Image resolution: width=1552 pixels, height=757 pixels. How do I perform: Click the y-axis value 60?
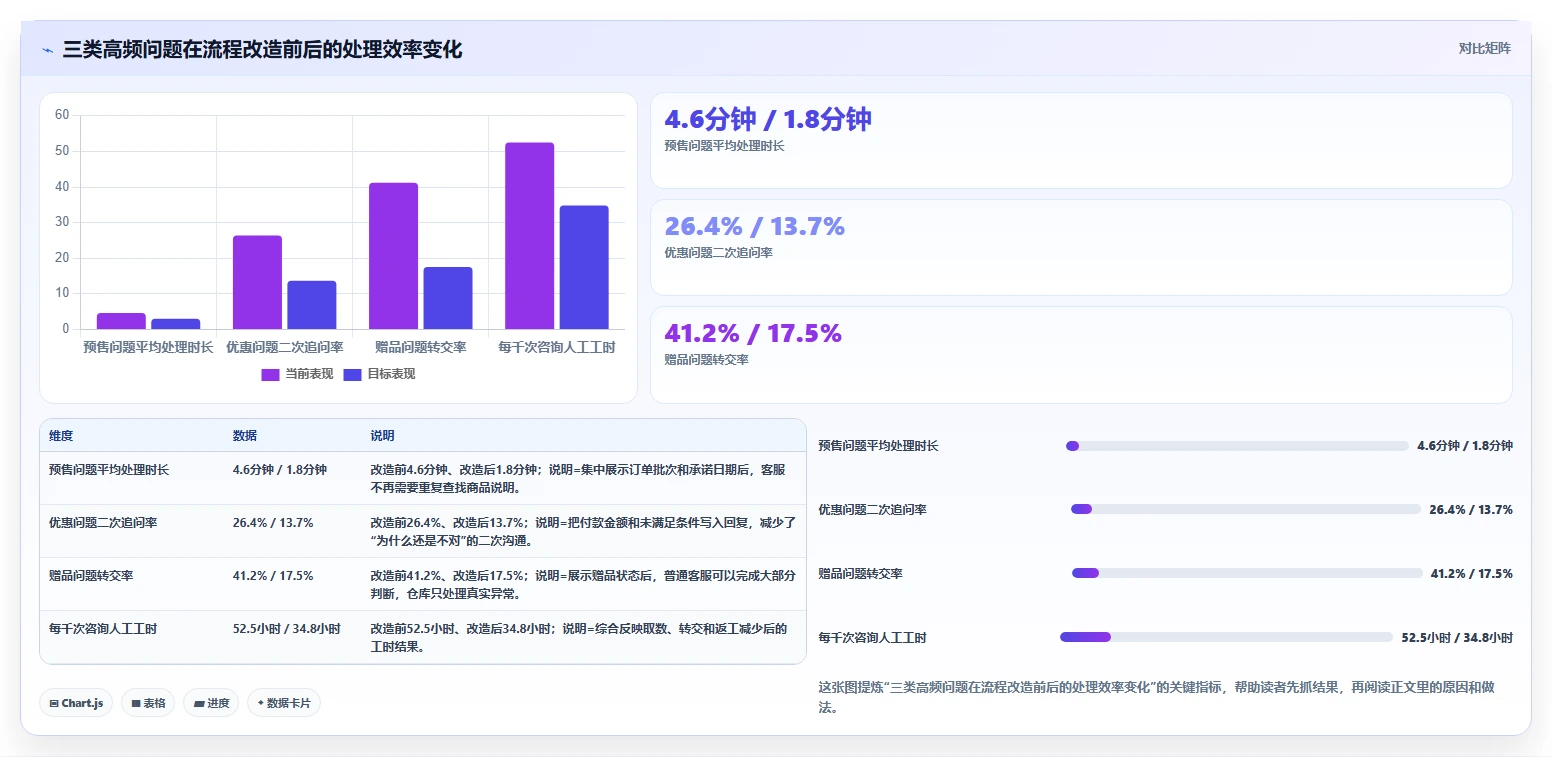coord(62,115)
